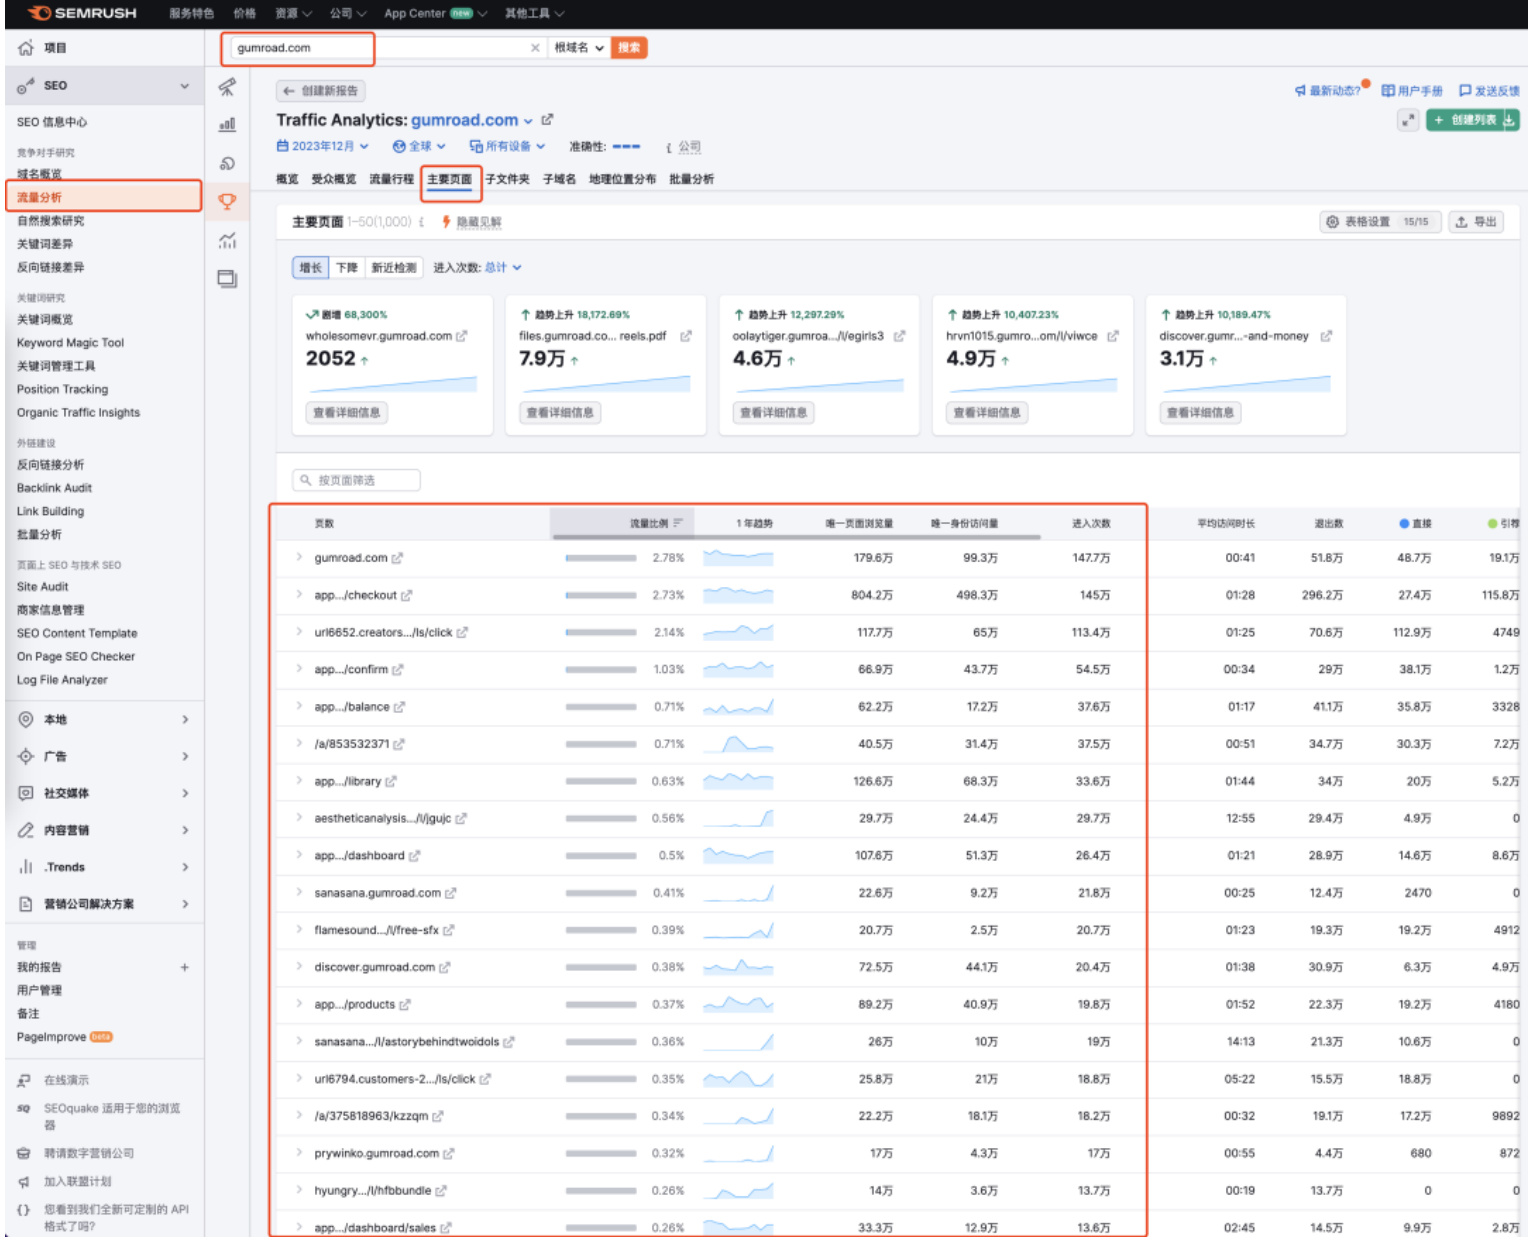This screenshot has height=1242, width=1530.
Task: Open the 发送反馈 chat link
Action: pyautogui.click(x=1489, y=91)
